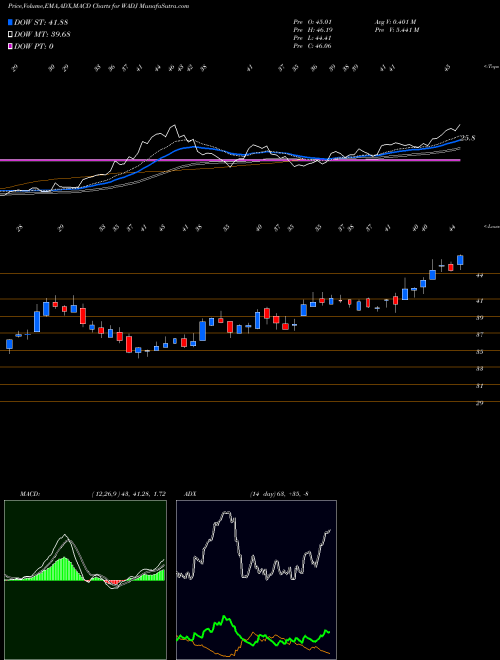500x660 pixels.
Task: Click inside the green MACD histogram panel
Action: pos(85,580)
